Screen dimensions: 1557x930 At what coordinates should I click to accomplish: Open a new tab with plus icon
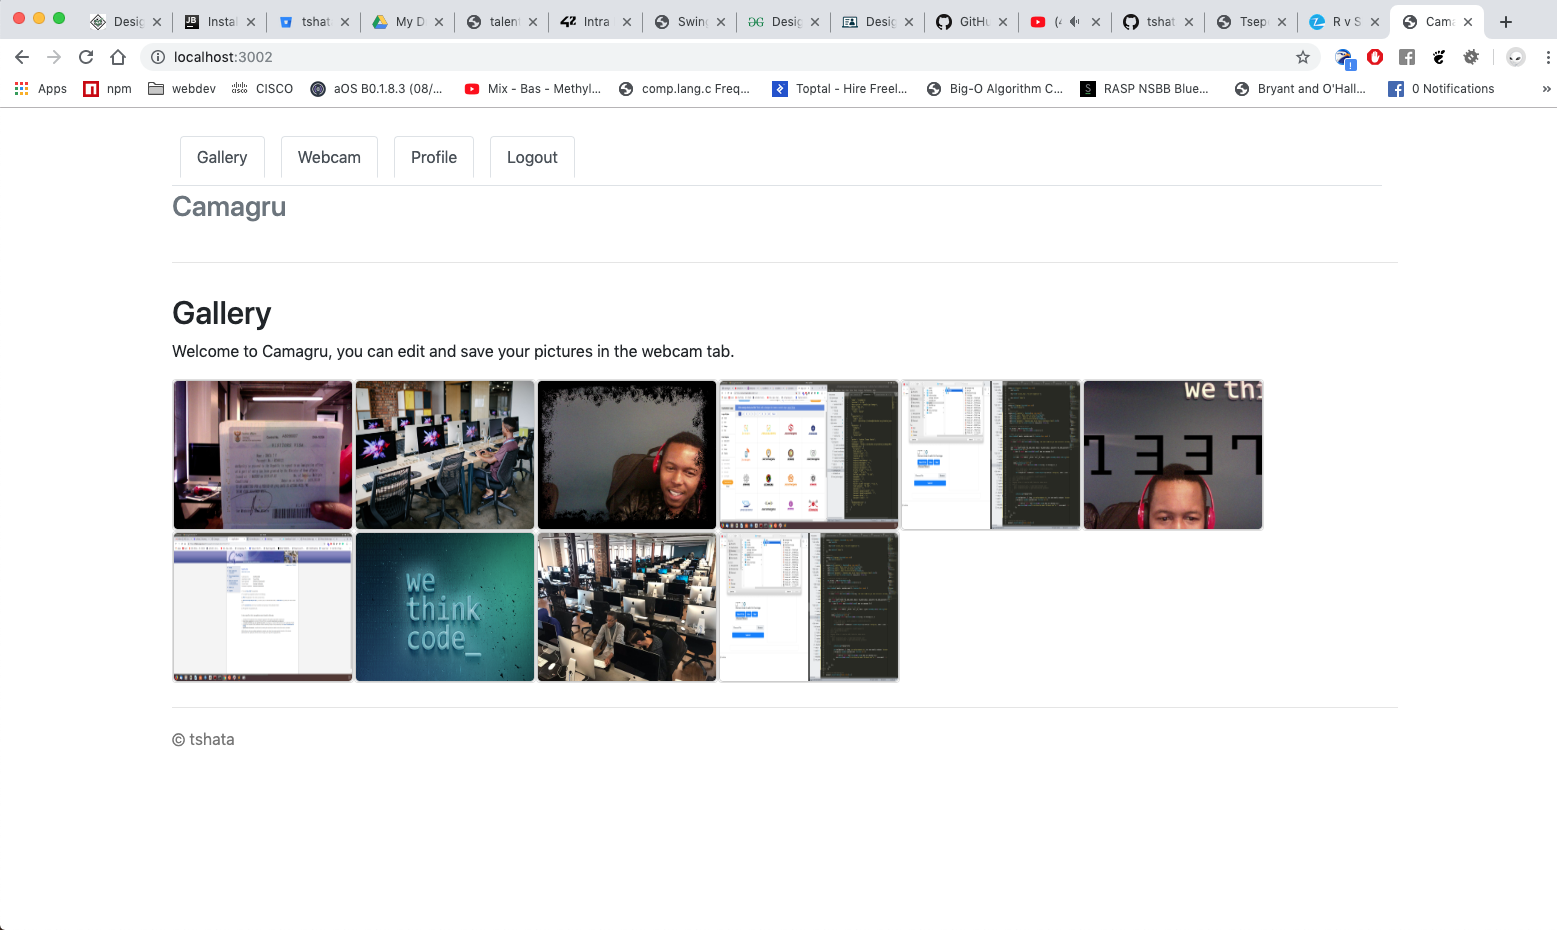pyautogui.click(x=1505, y=22)
